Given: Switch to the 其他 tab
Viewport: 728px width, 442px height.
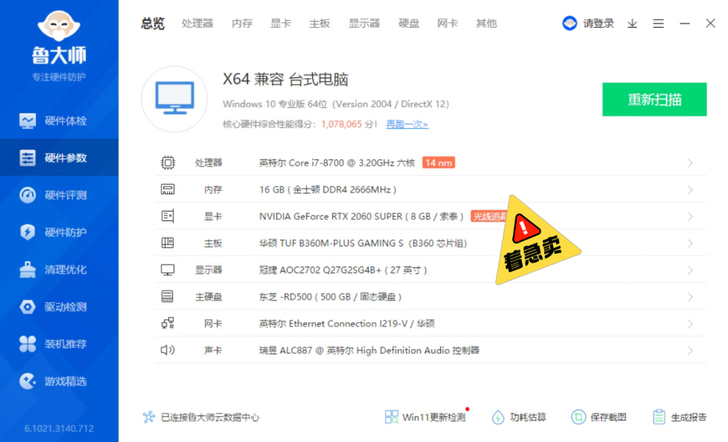Looking at the screenshot, I should tap(486, 23).
